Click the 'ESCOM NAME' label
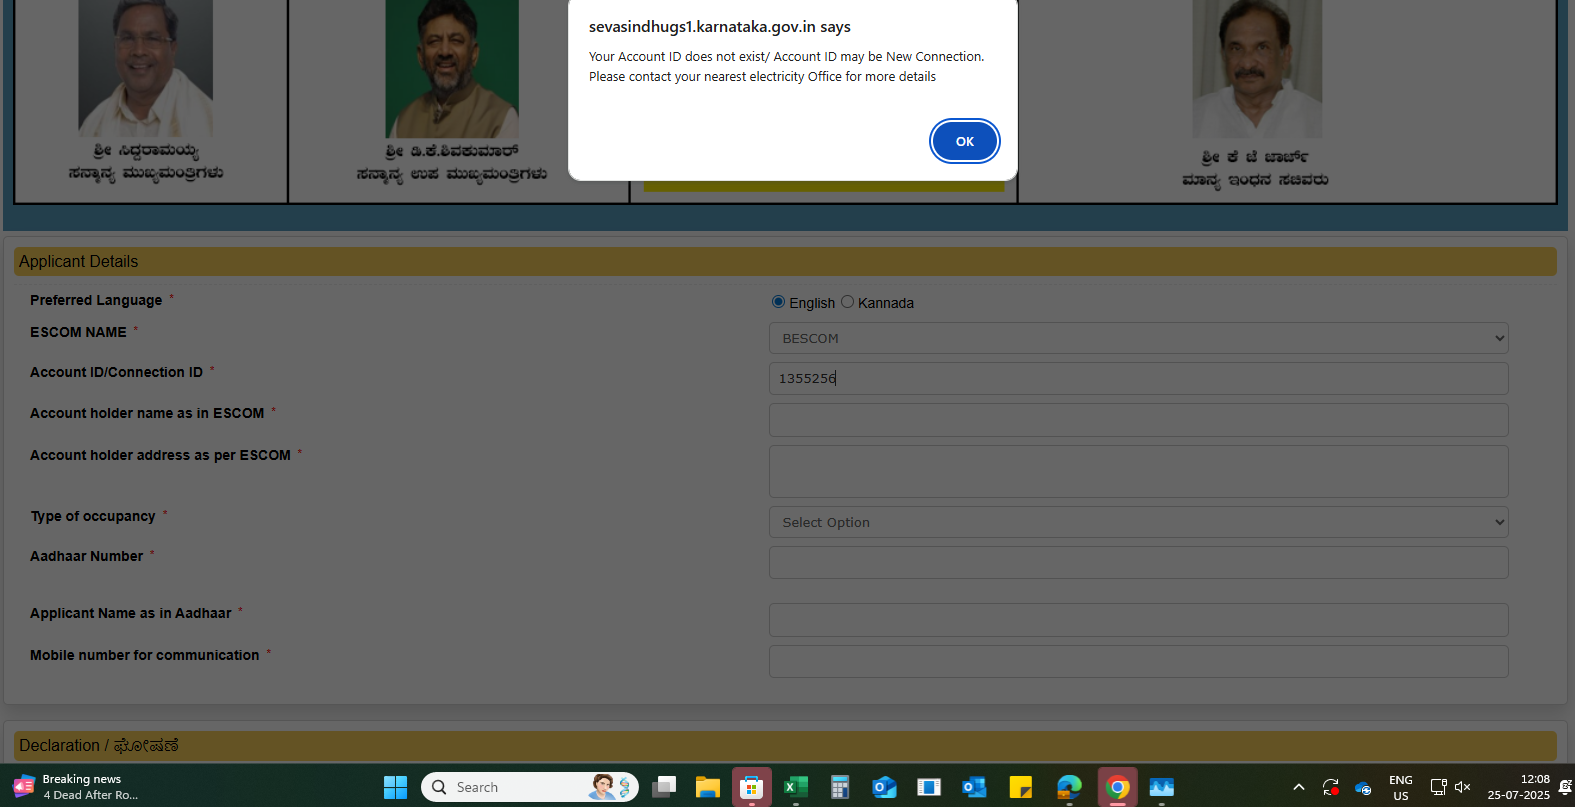 78,332
